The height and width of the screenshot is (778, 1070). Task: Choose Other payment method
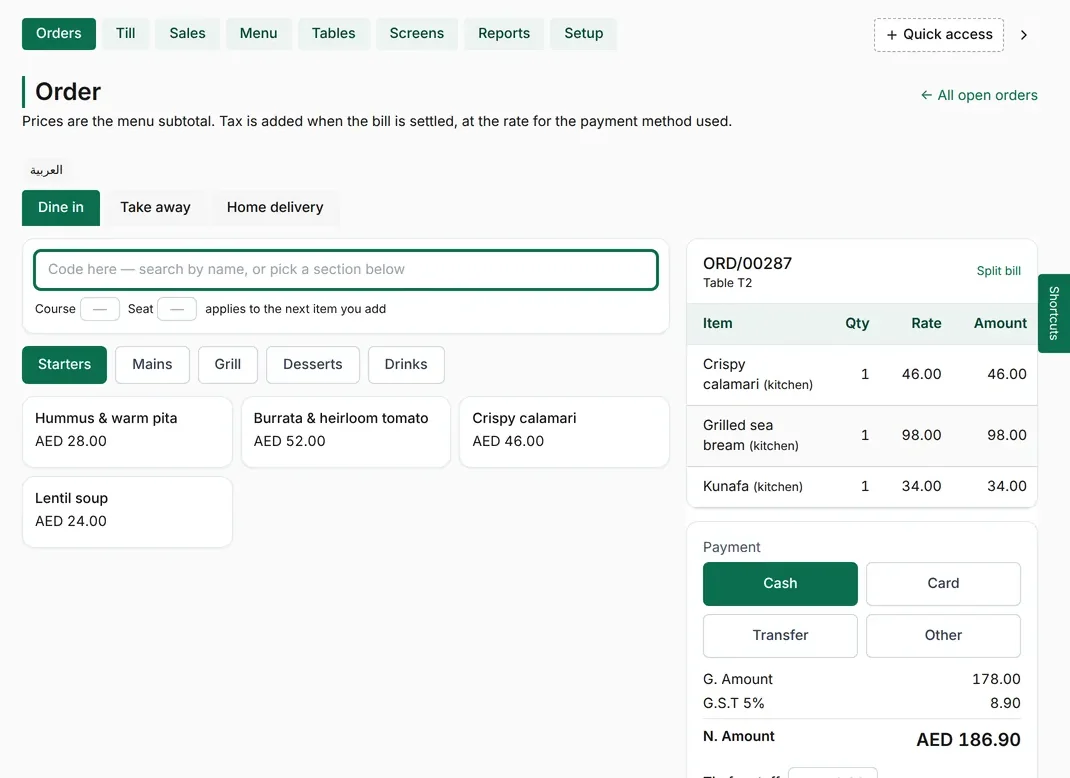(943, 635)
